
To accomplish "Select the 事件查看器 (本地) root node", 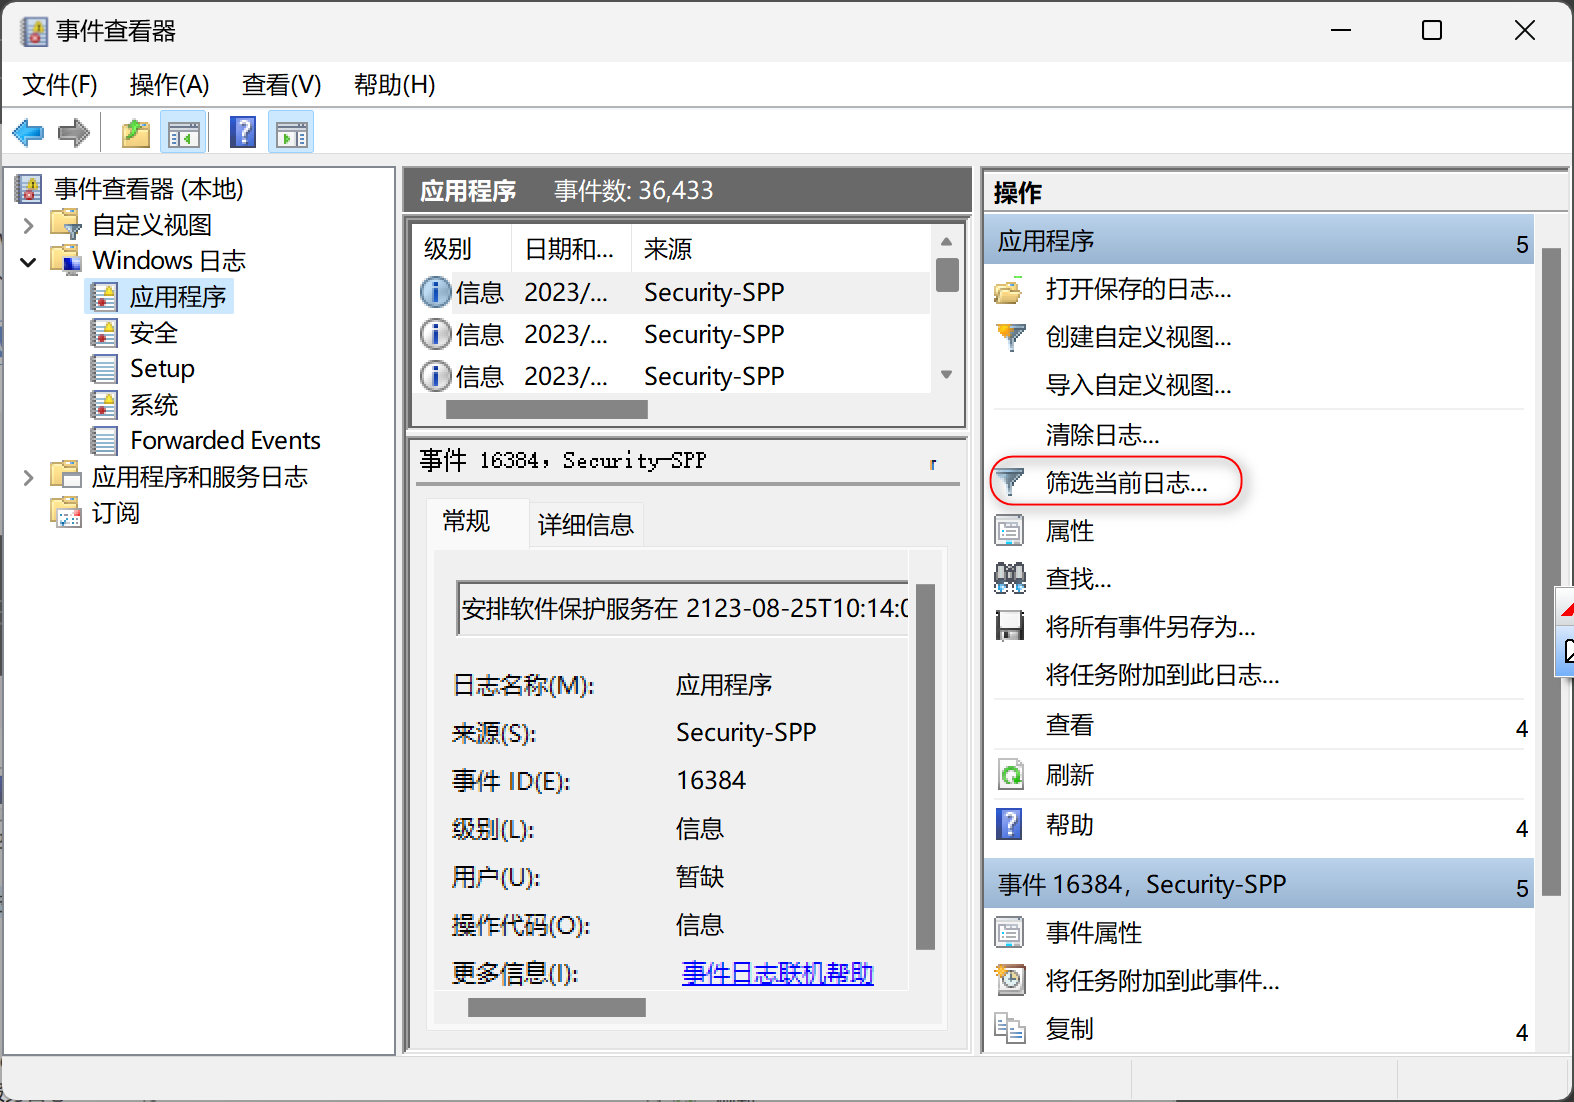I will coord(149,189).
